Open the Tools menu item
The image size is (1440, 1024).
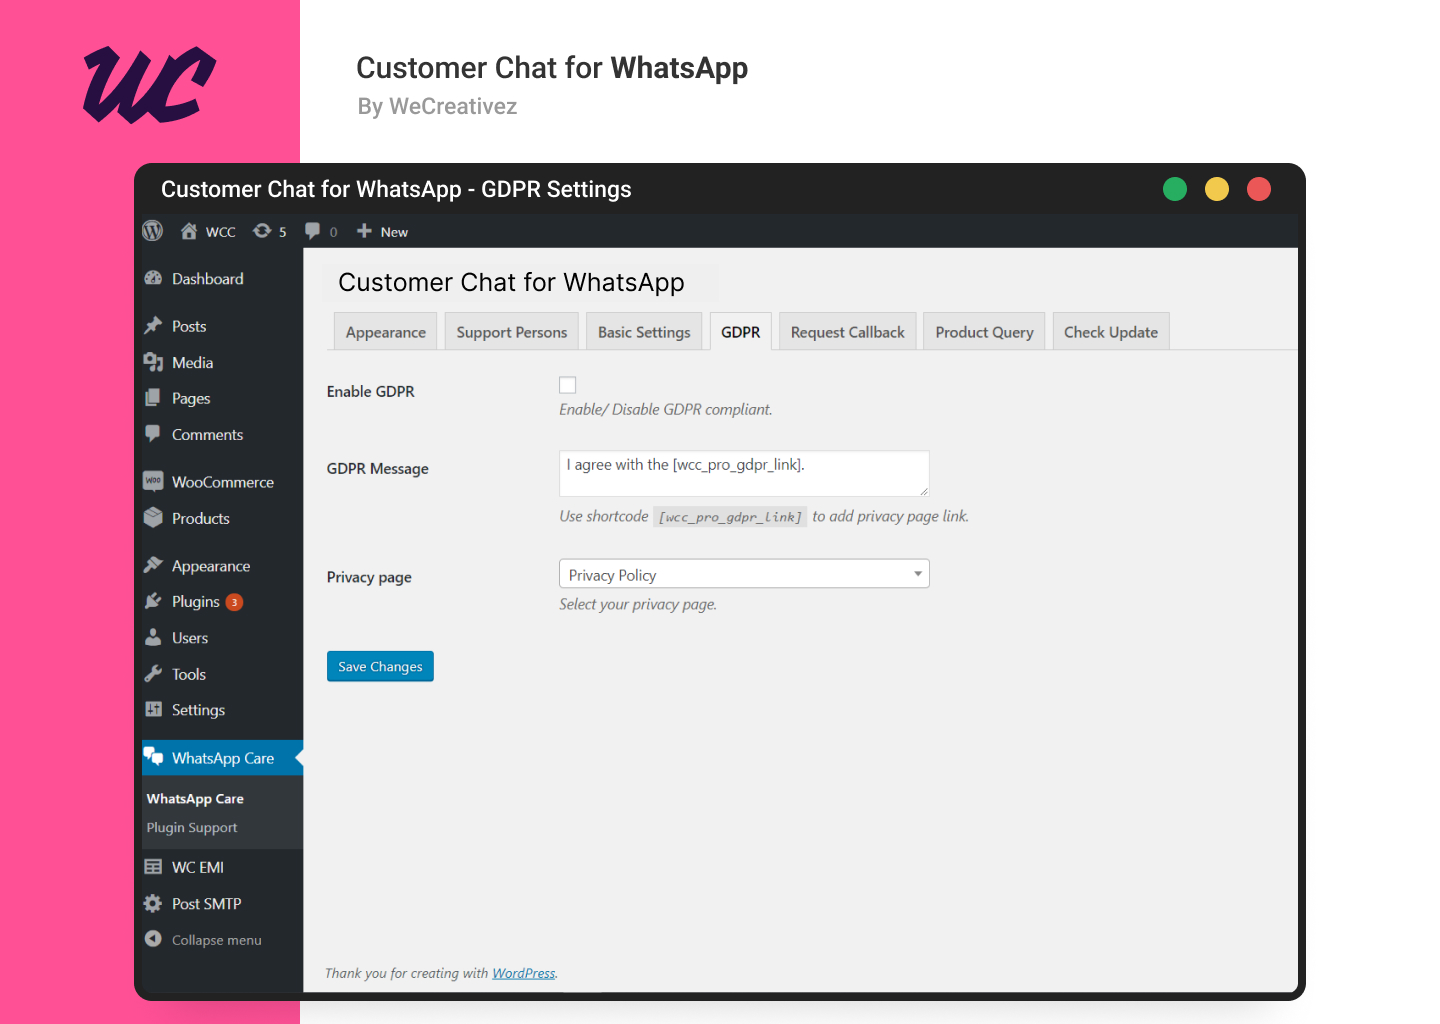(x=189, y=674)
